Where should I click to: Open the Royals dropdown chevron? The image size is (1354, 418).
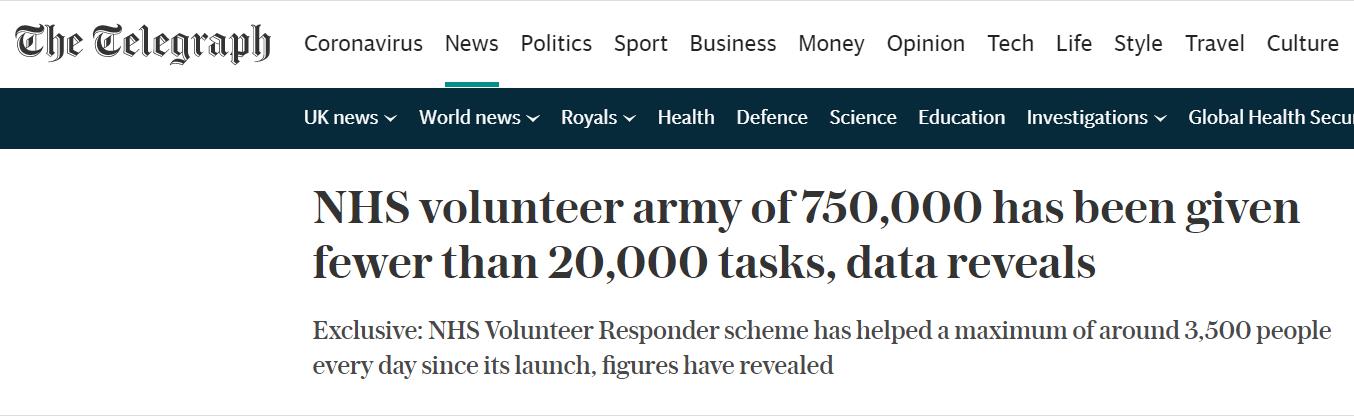(629, 119)
